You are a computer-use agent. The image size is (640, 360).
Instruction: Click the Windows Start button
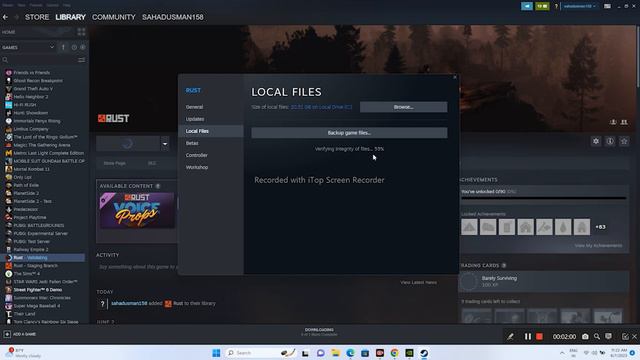click(216, 353)
